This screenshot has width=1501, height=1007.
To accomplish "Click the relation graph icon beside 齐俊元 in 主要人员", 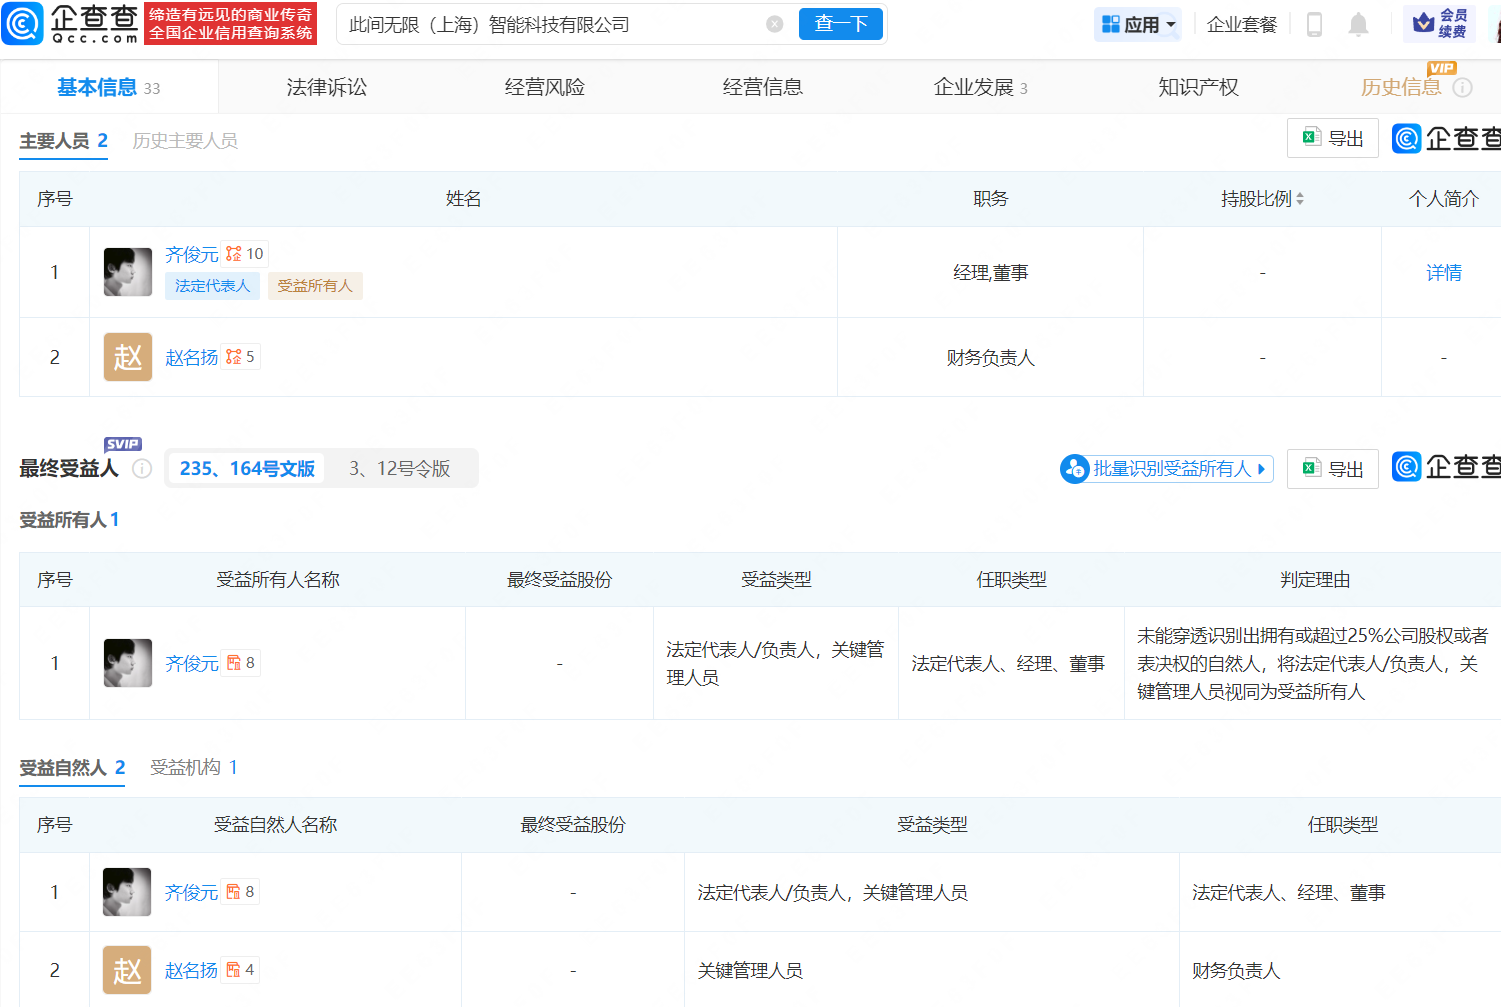I will [x=234, y=254].
